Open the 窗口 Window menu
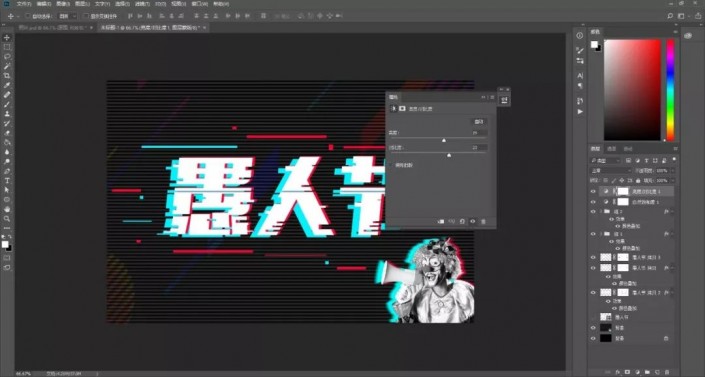 199,4
